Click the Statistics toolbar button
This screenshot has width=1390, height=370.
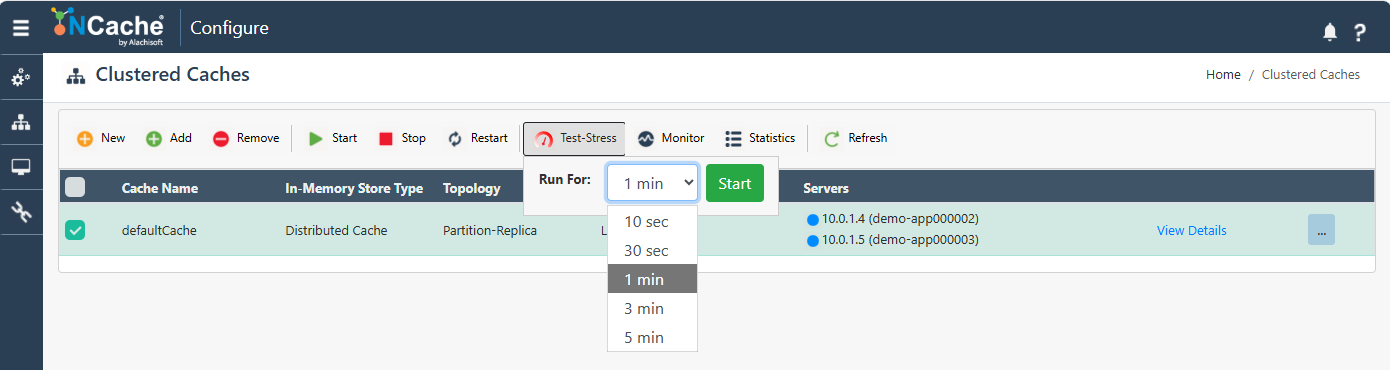click(x=760, y=138)
